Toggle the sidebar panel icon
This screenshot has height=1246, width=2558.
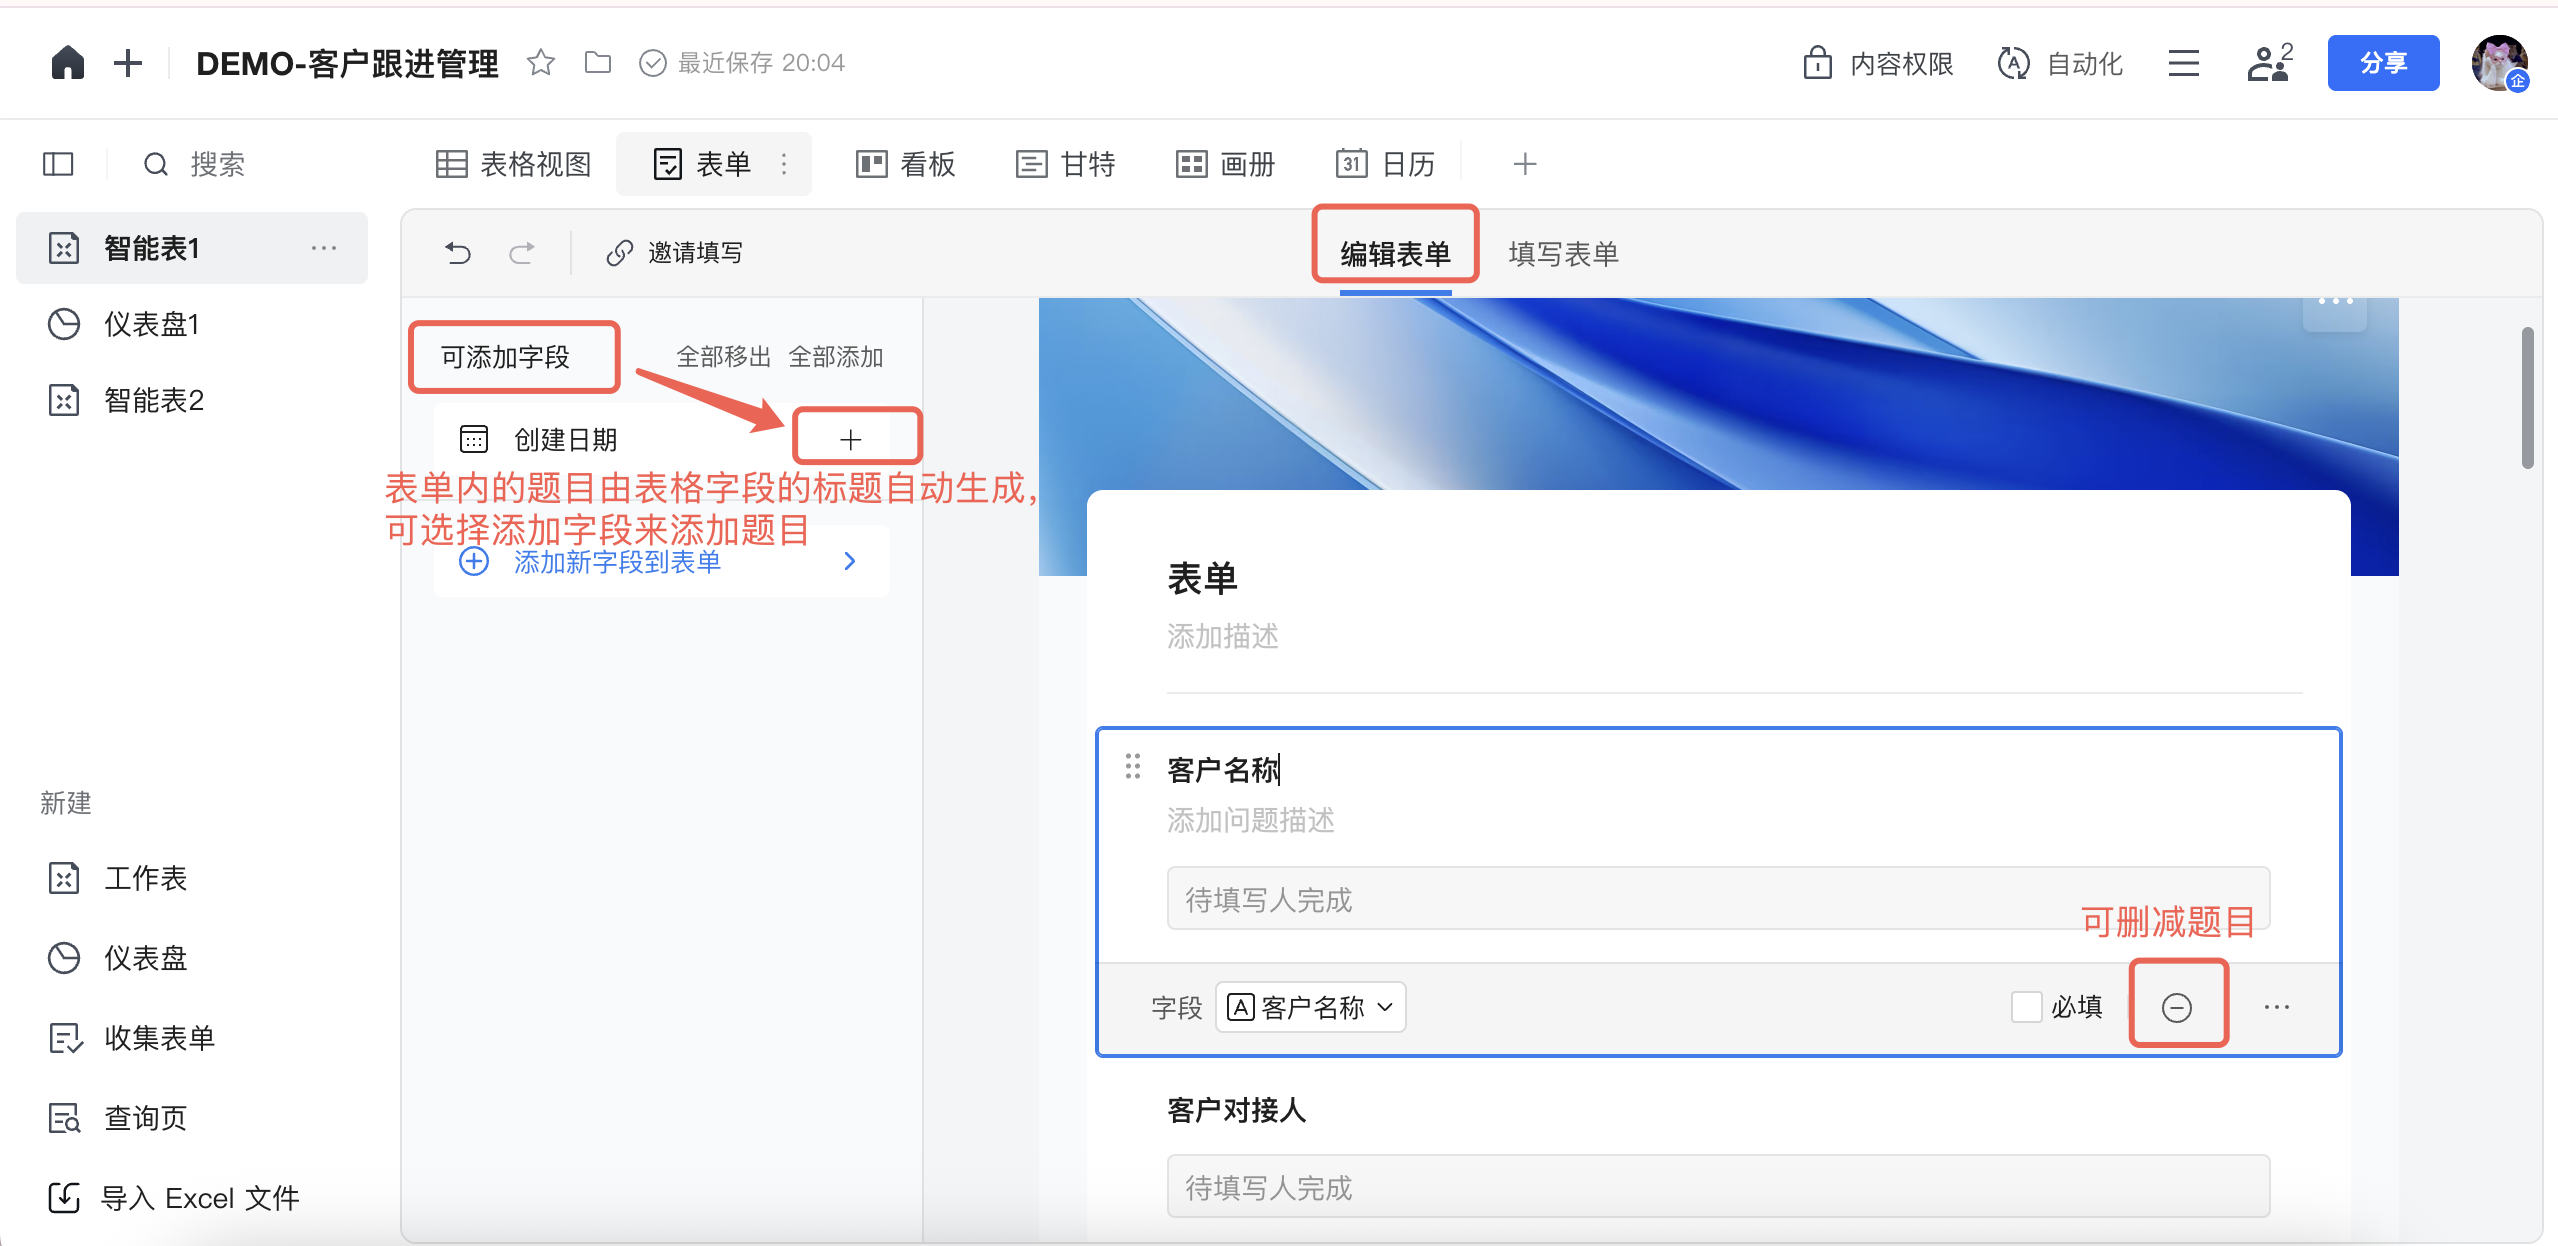tap(58, 164)
